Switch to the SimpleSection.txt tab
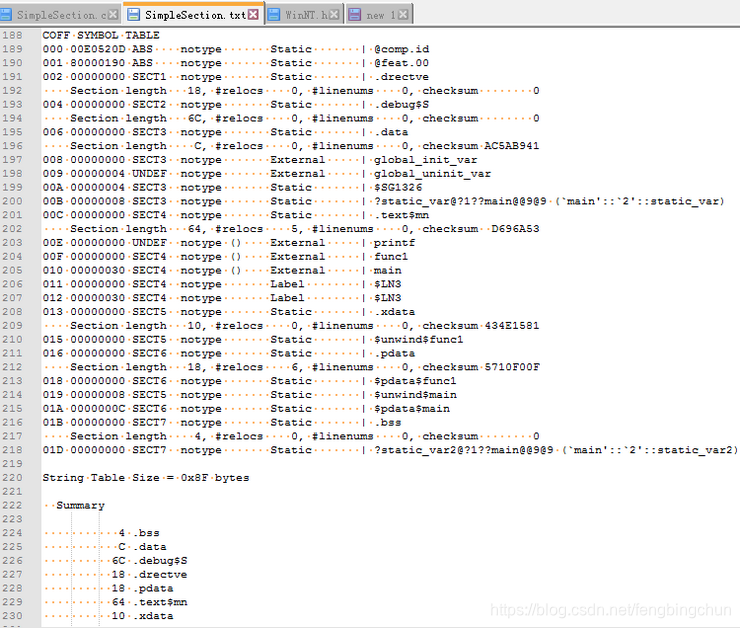 [x=193, y=15]
